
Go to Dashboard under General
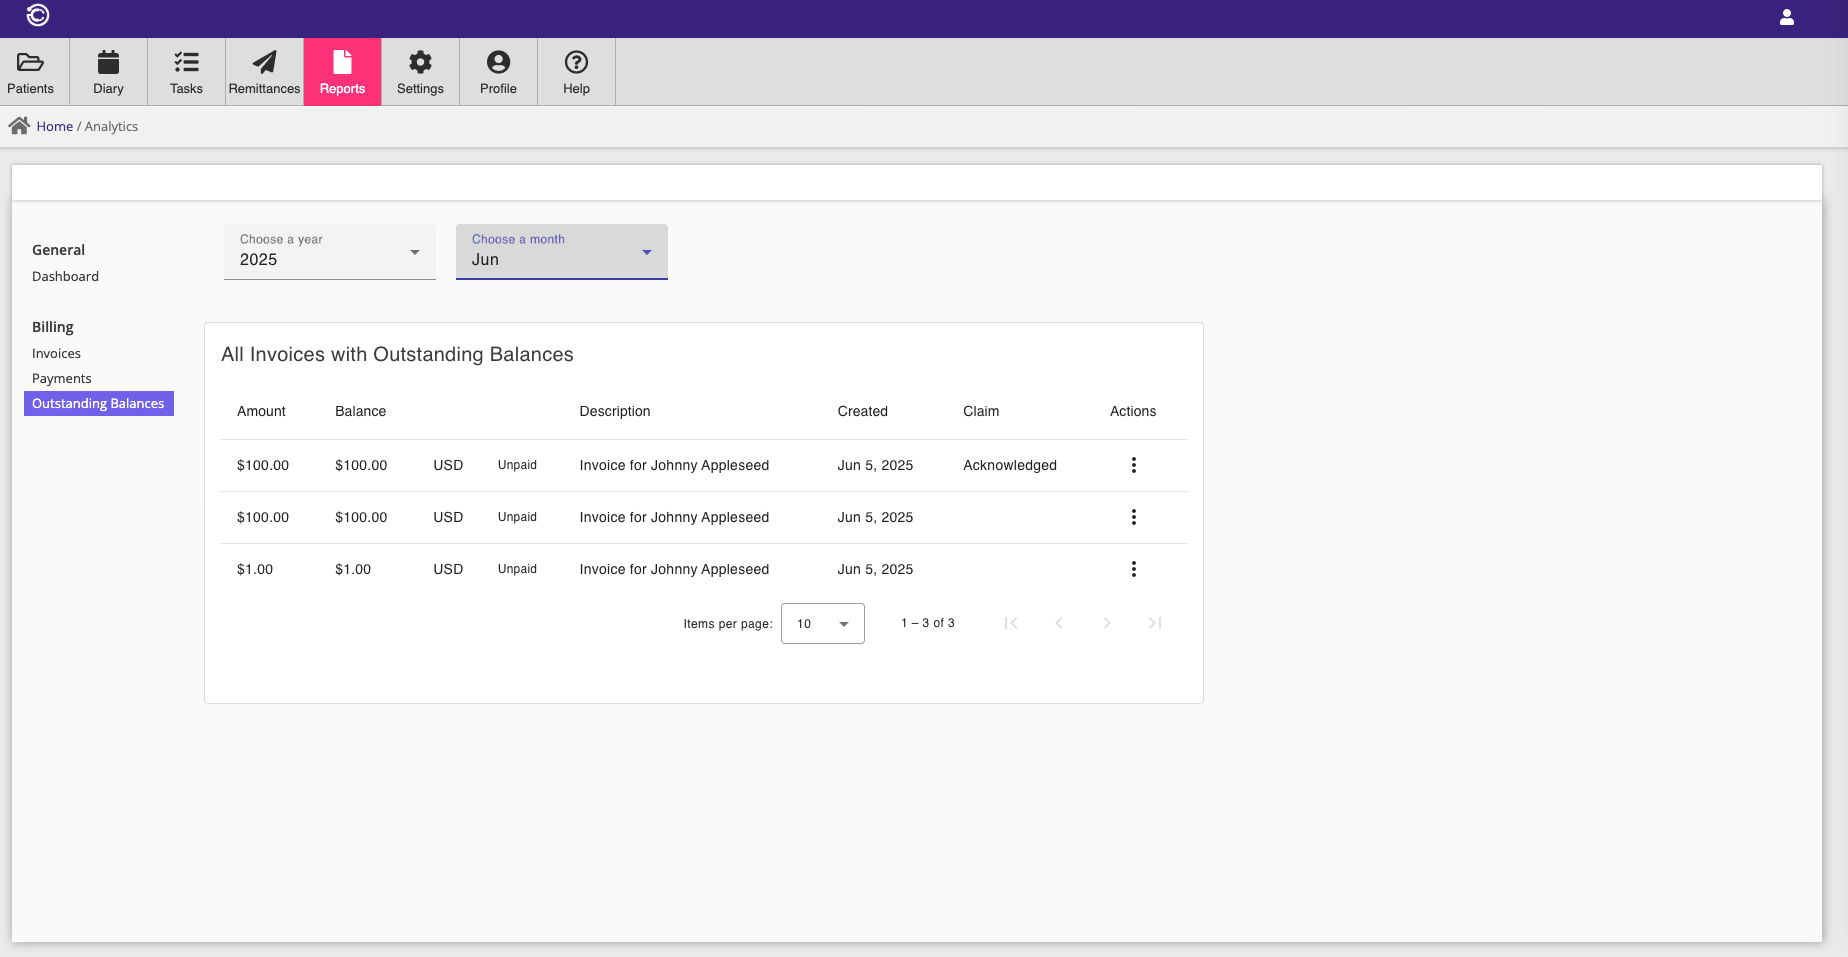(x=65, y=277)
